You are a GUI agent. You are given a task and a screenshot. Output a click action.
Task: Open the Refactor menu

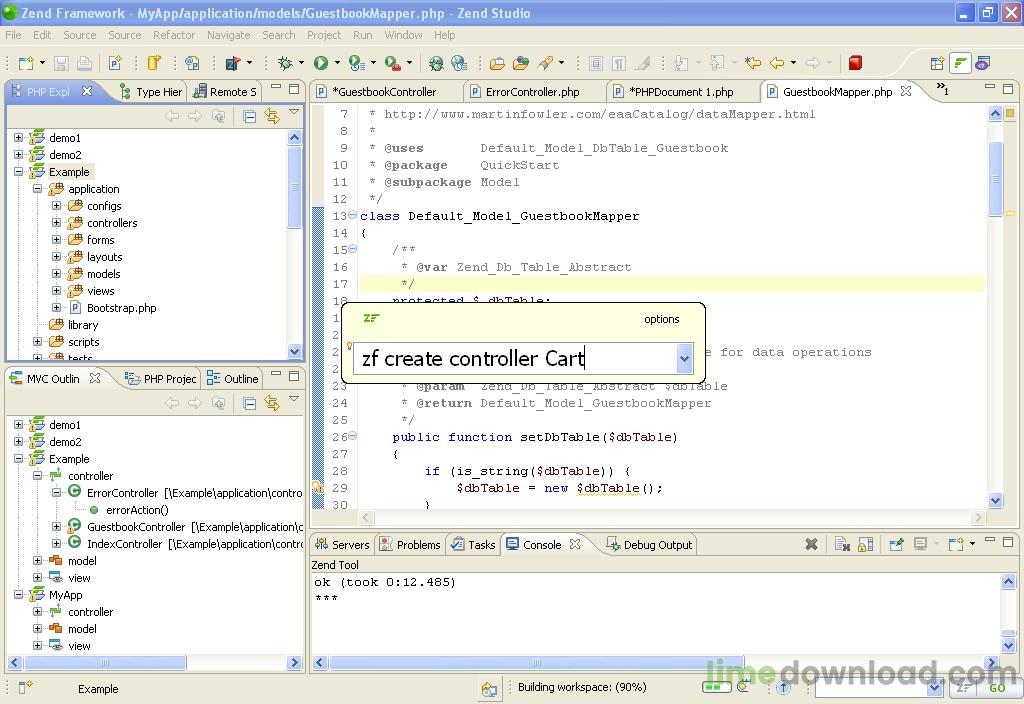(174, 35)
